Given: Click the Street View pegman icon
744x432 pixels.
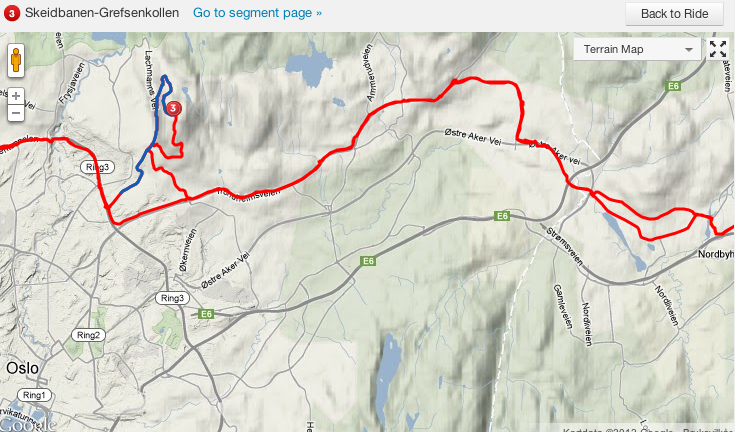Looking at the screenshot, I should point(16,60).
